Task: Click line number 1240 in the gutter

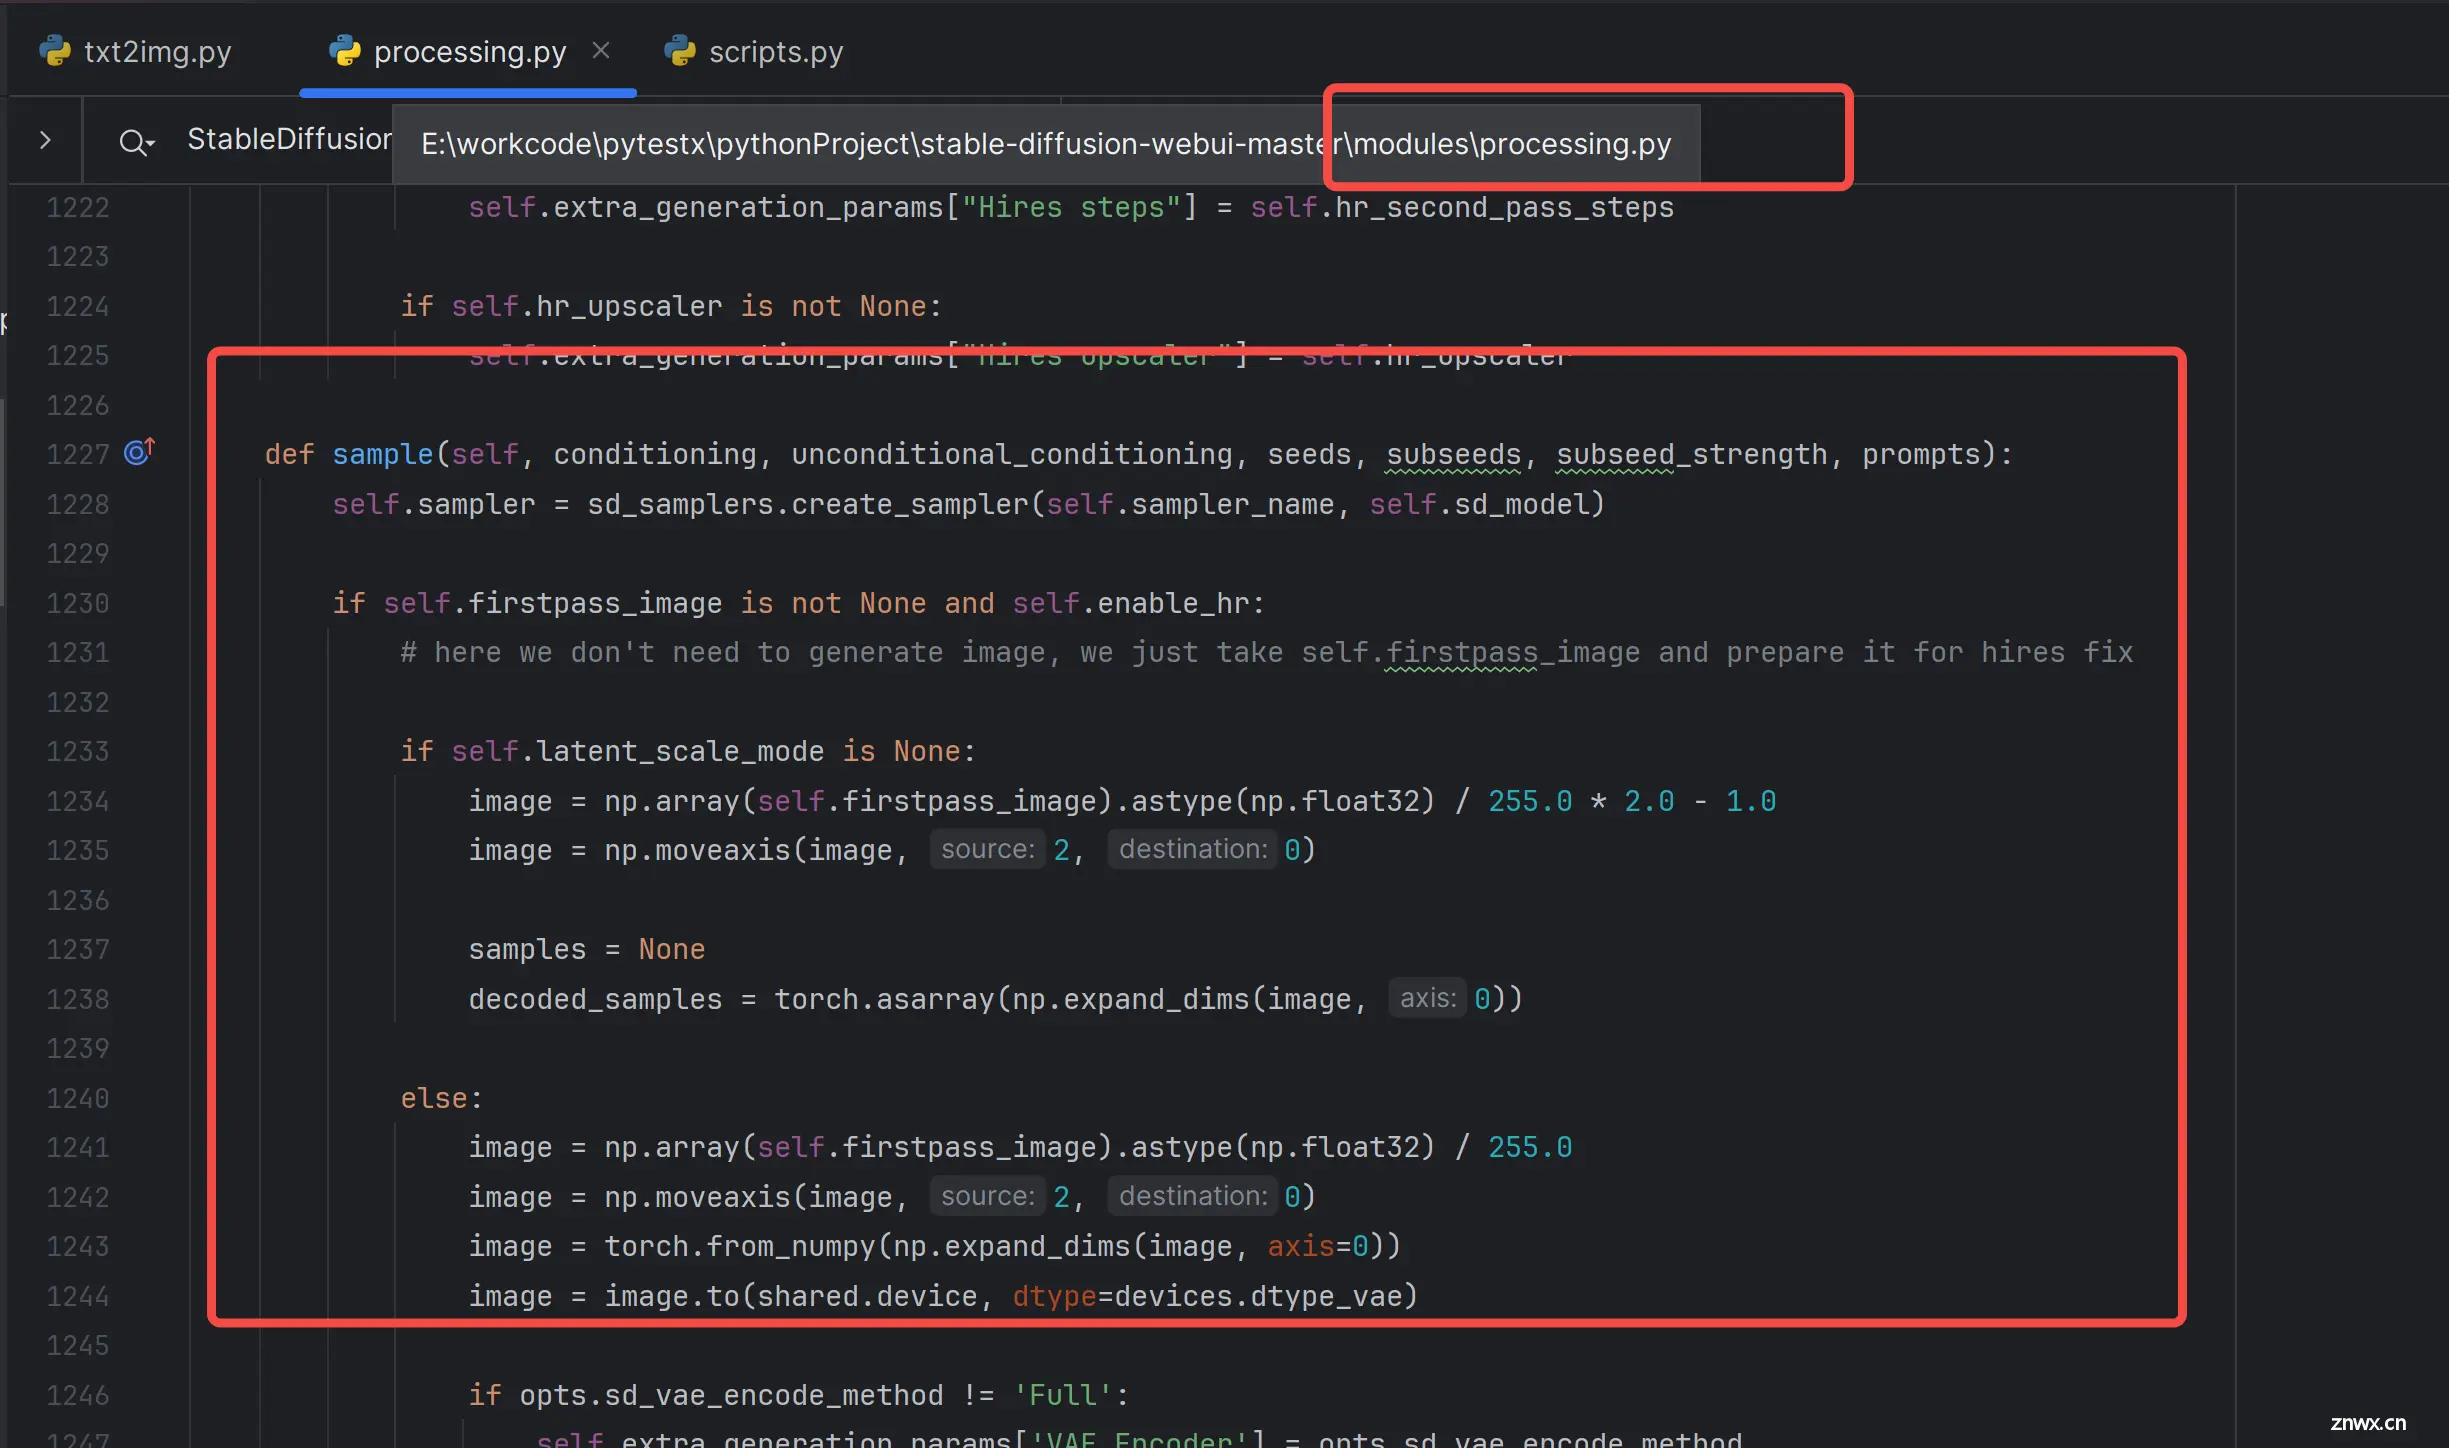Action: [78, 1098]
